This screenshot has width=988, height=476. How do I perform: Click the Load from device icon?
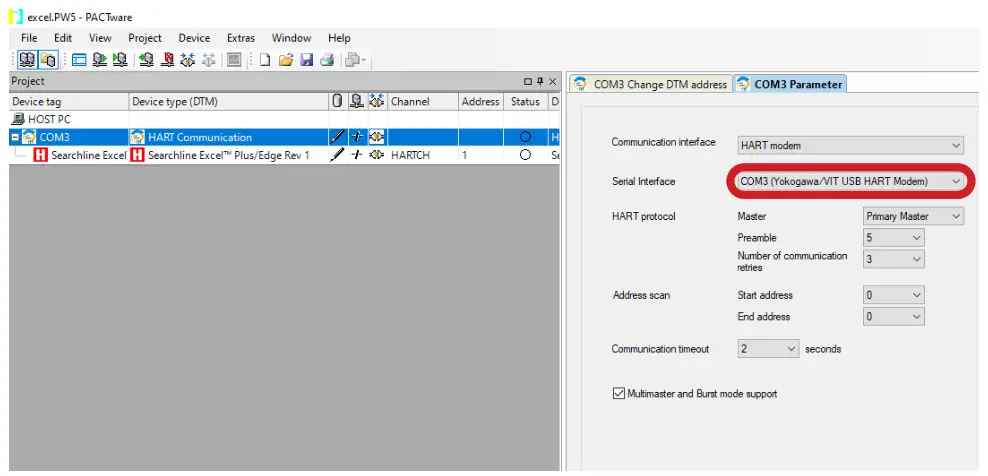pos(100,60)
